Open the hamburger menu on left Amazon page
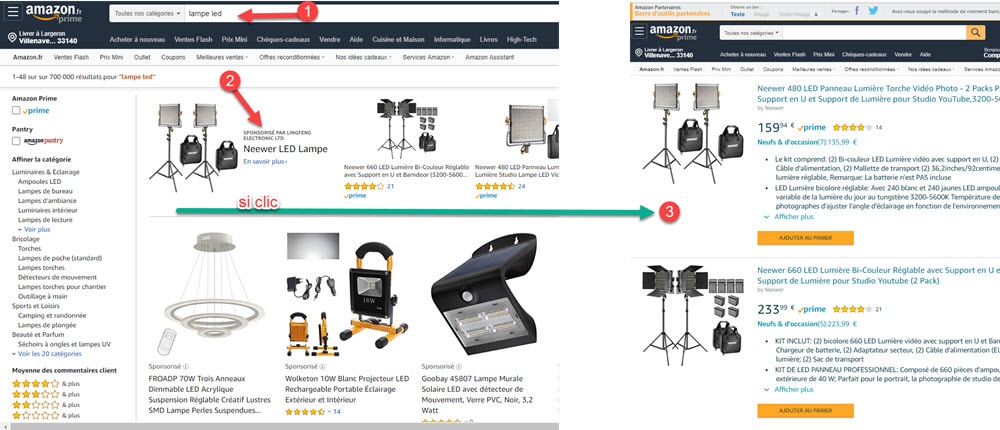1000x430 pixels. pyautogui.click(x=13, y=11)
